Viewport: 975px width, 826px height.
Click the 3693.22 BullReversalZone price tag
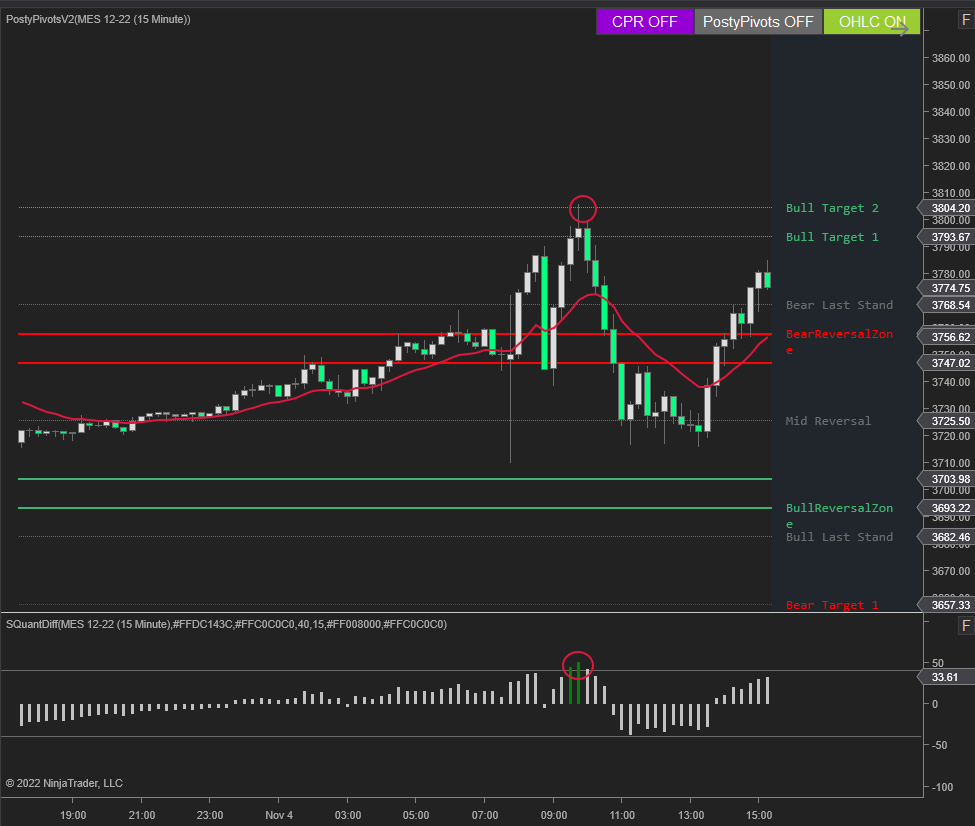[x=948, y=508]
